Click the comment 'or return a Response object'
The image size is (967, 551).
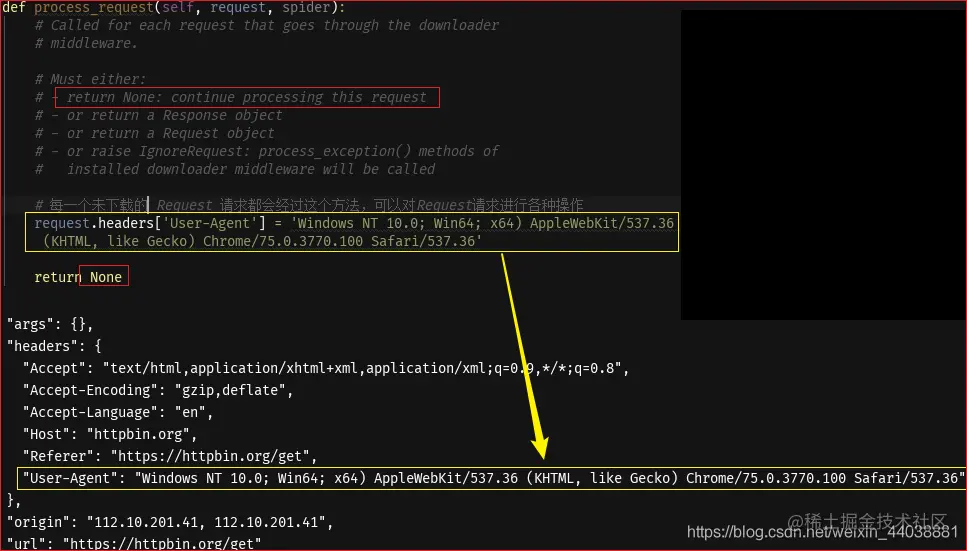(175, 115)
